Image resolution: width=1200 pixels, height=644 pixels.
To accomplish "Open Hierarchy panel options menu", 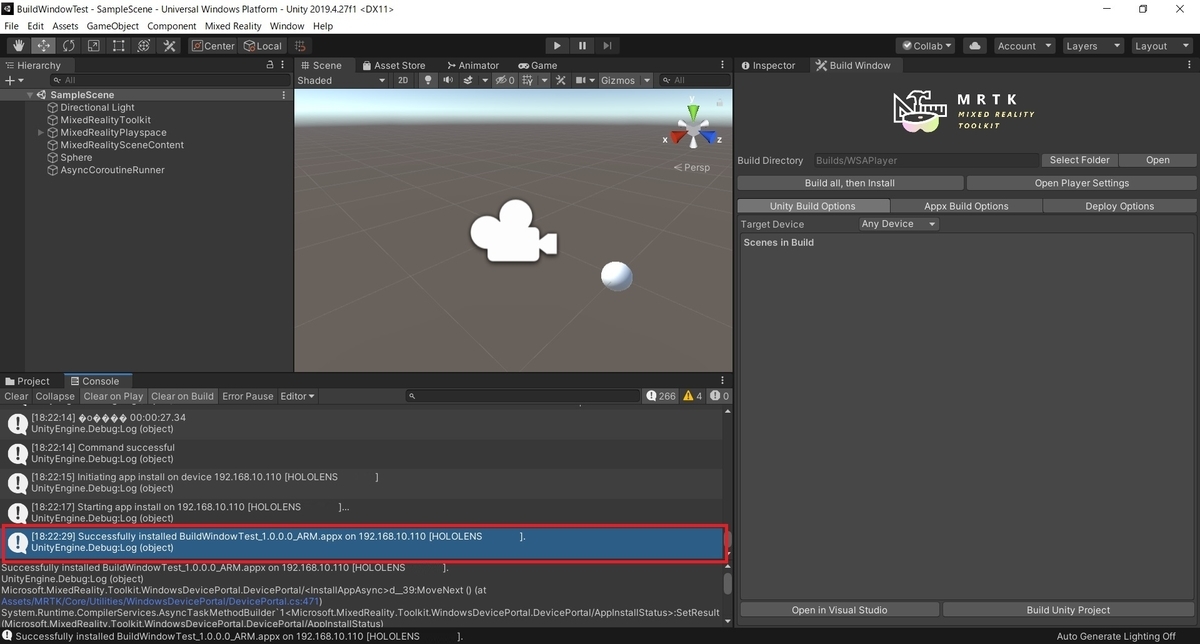I will [x=284, y=65].
